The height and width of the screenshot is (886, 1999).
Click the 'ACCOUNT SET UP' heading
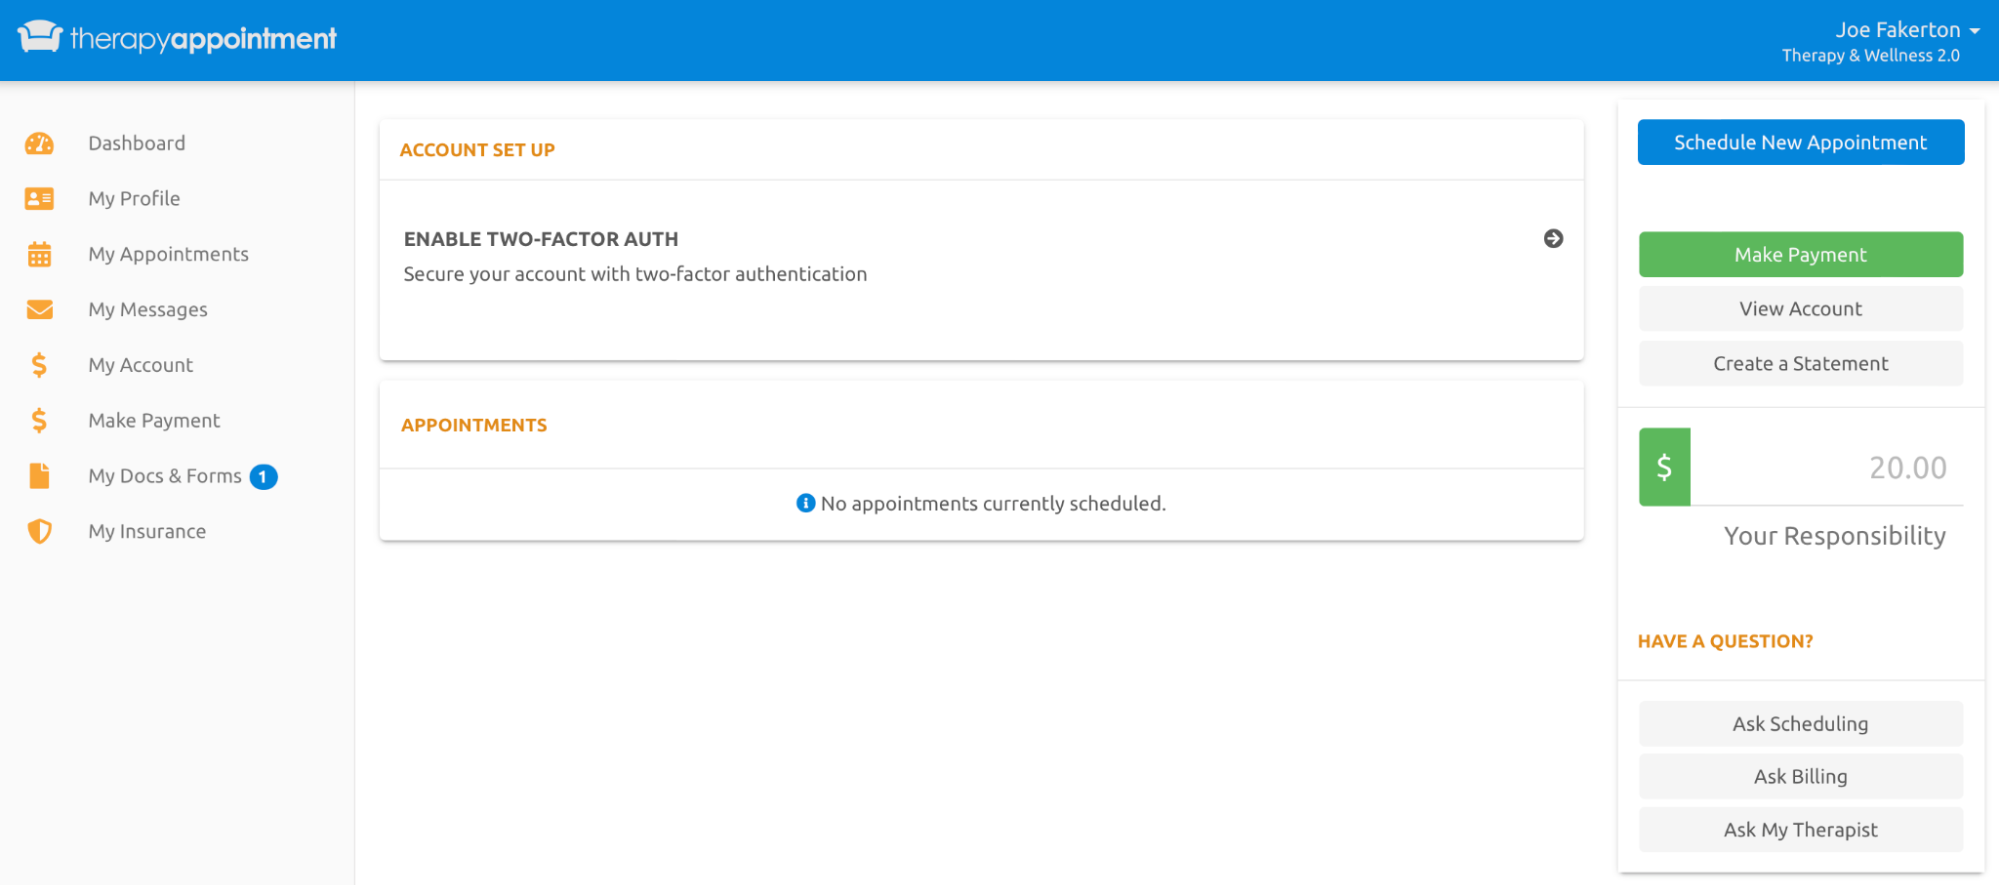(477, 150)
